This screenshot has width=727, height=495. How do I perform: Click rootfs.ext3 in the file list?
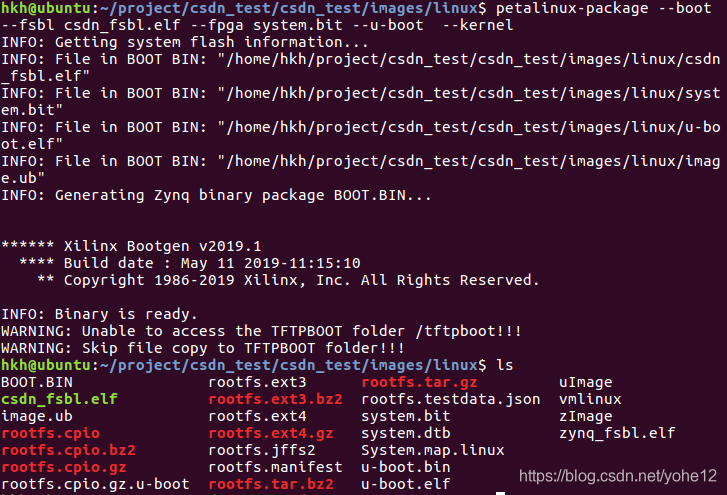click(x=257, y=382)
